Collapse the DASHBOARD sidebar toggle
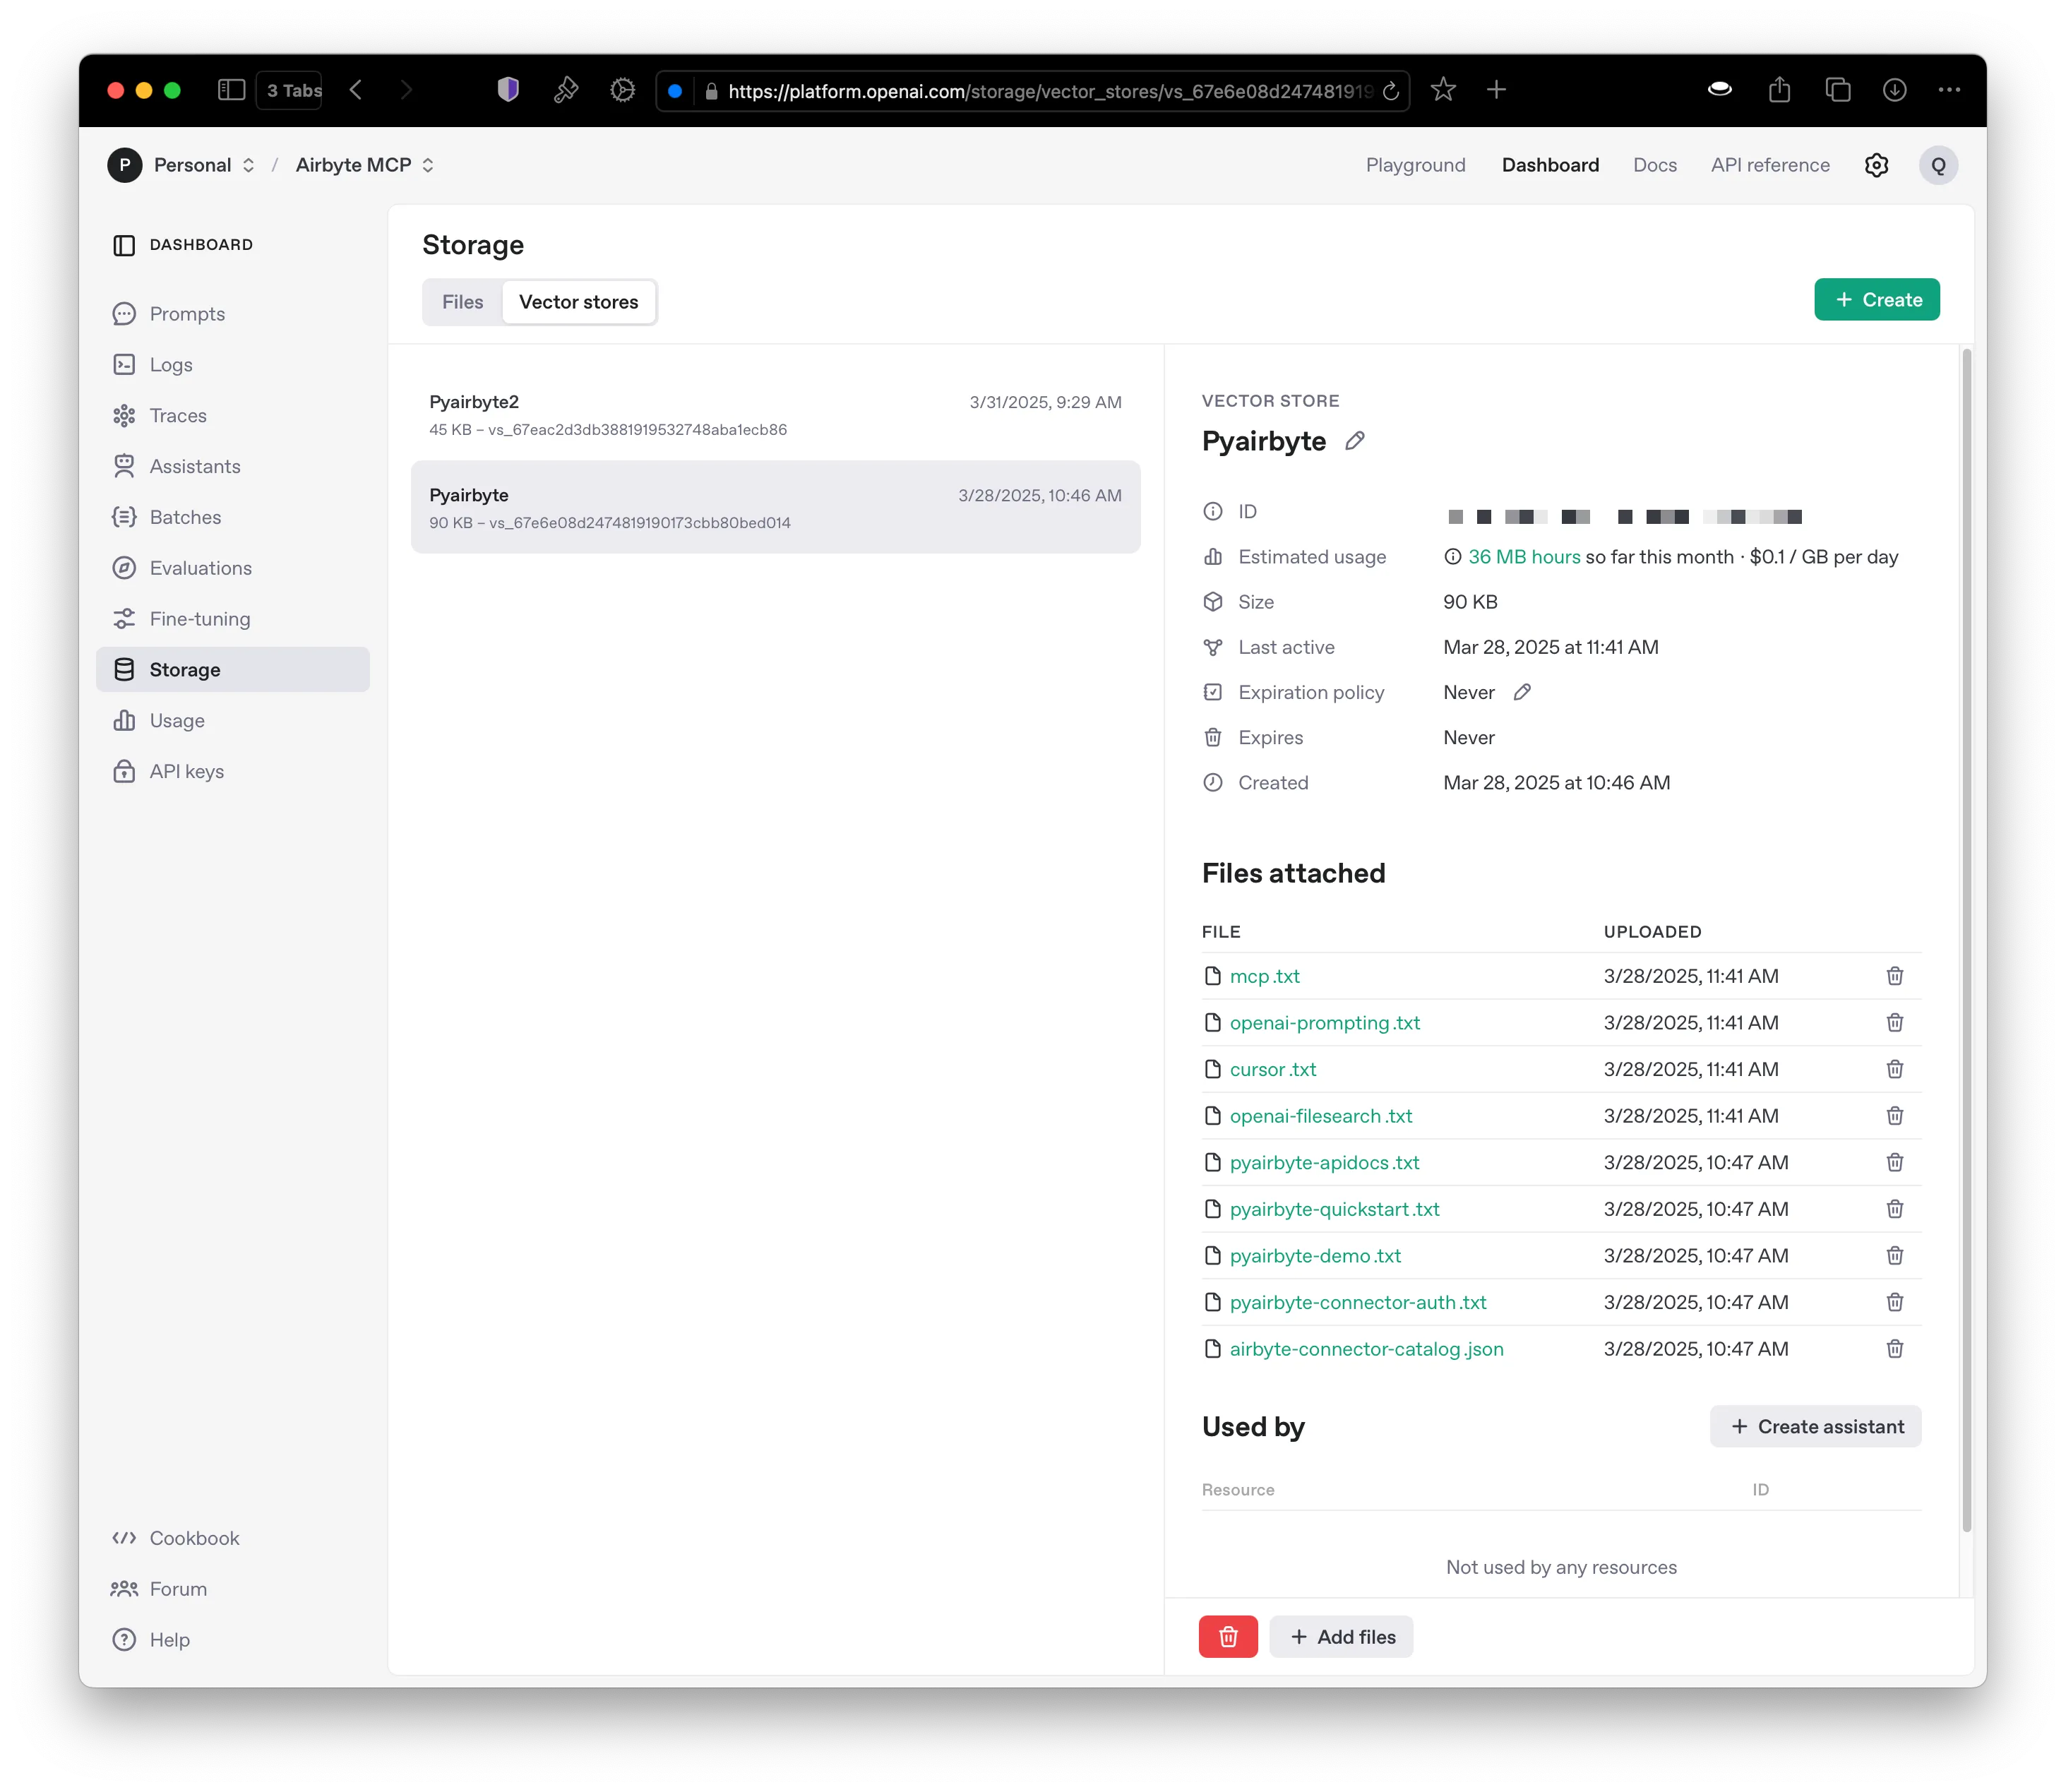Viewport: 2066px width, 1792px height. [x=124, y=245]
